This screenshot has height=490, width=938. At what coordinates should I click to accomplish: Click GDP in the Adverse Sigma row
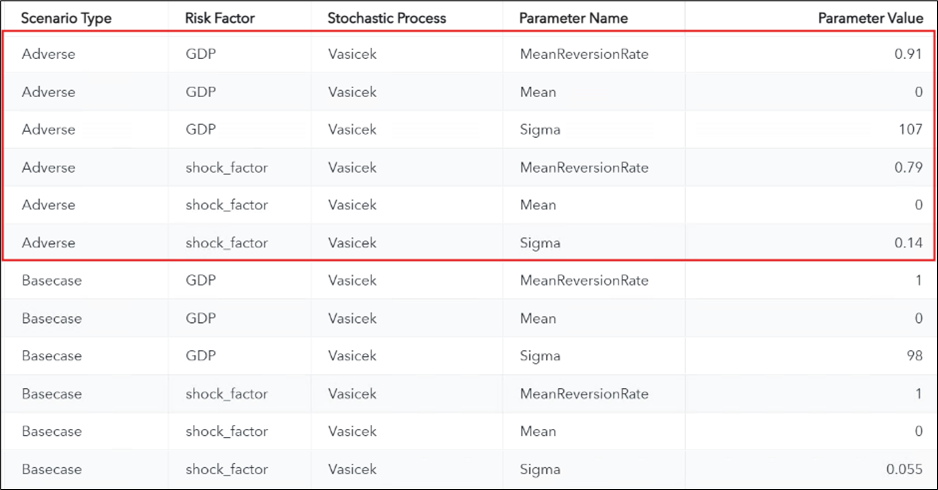(x=201, y=130)
